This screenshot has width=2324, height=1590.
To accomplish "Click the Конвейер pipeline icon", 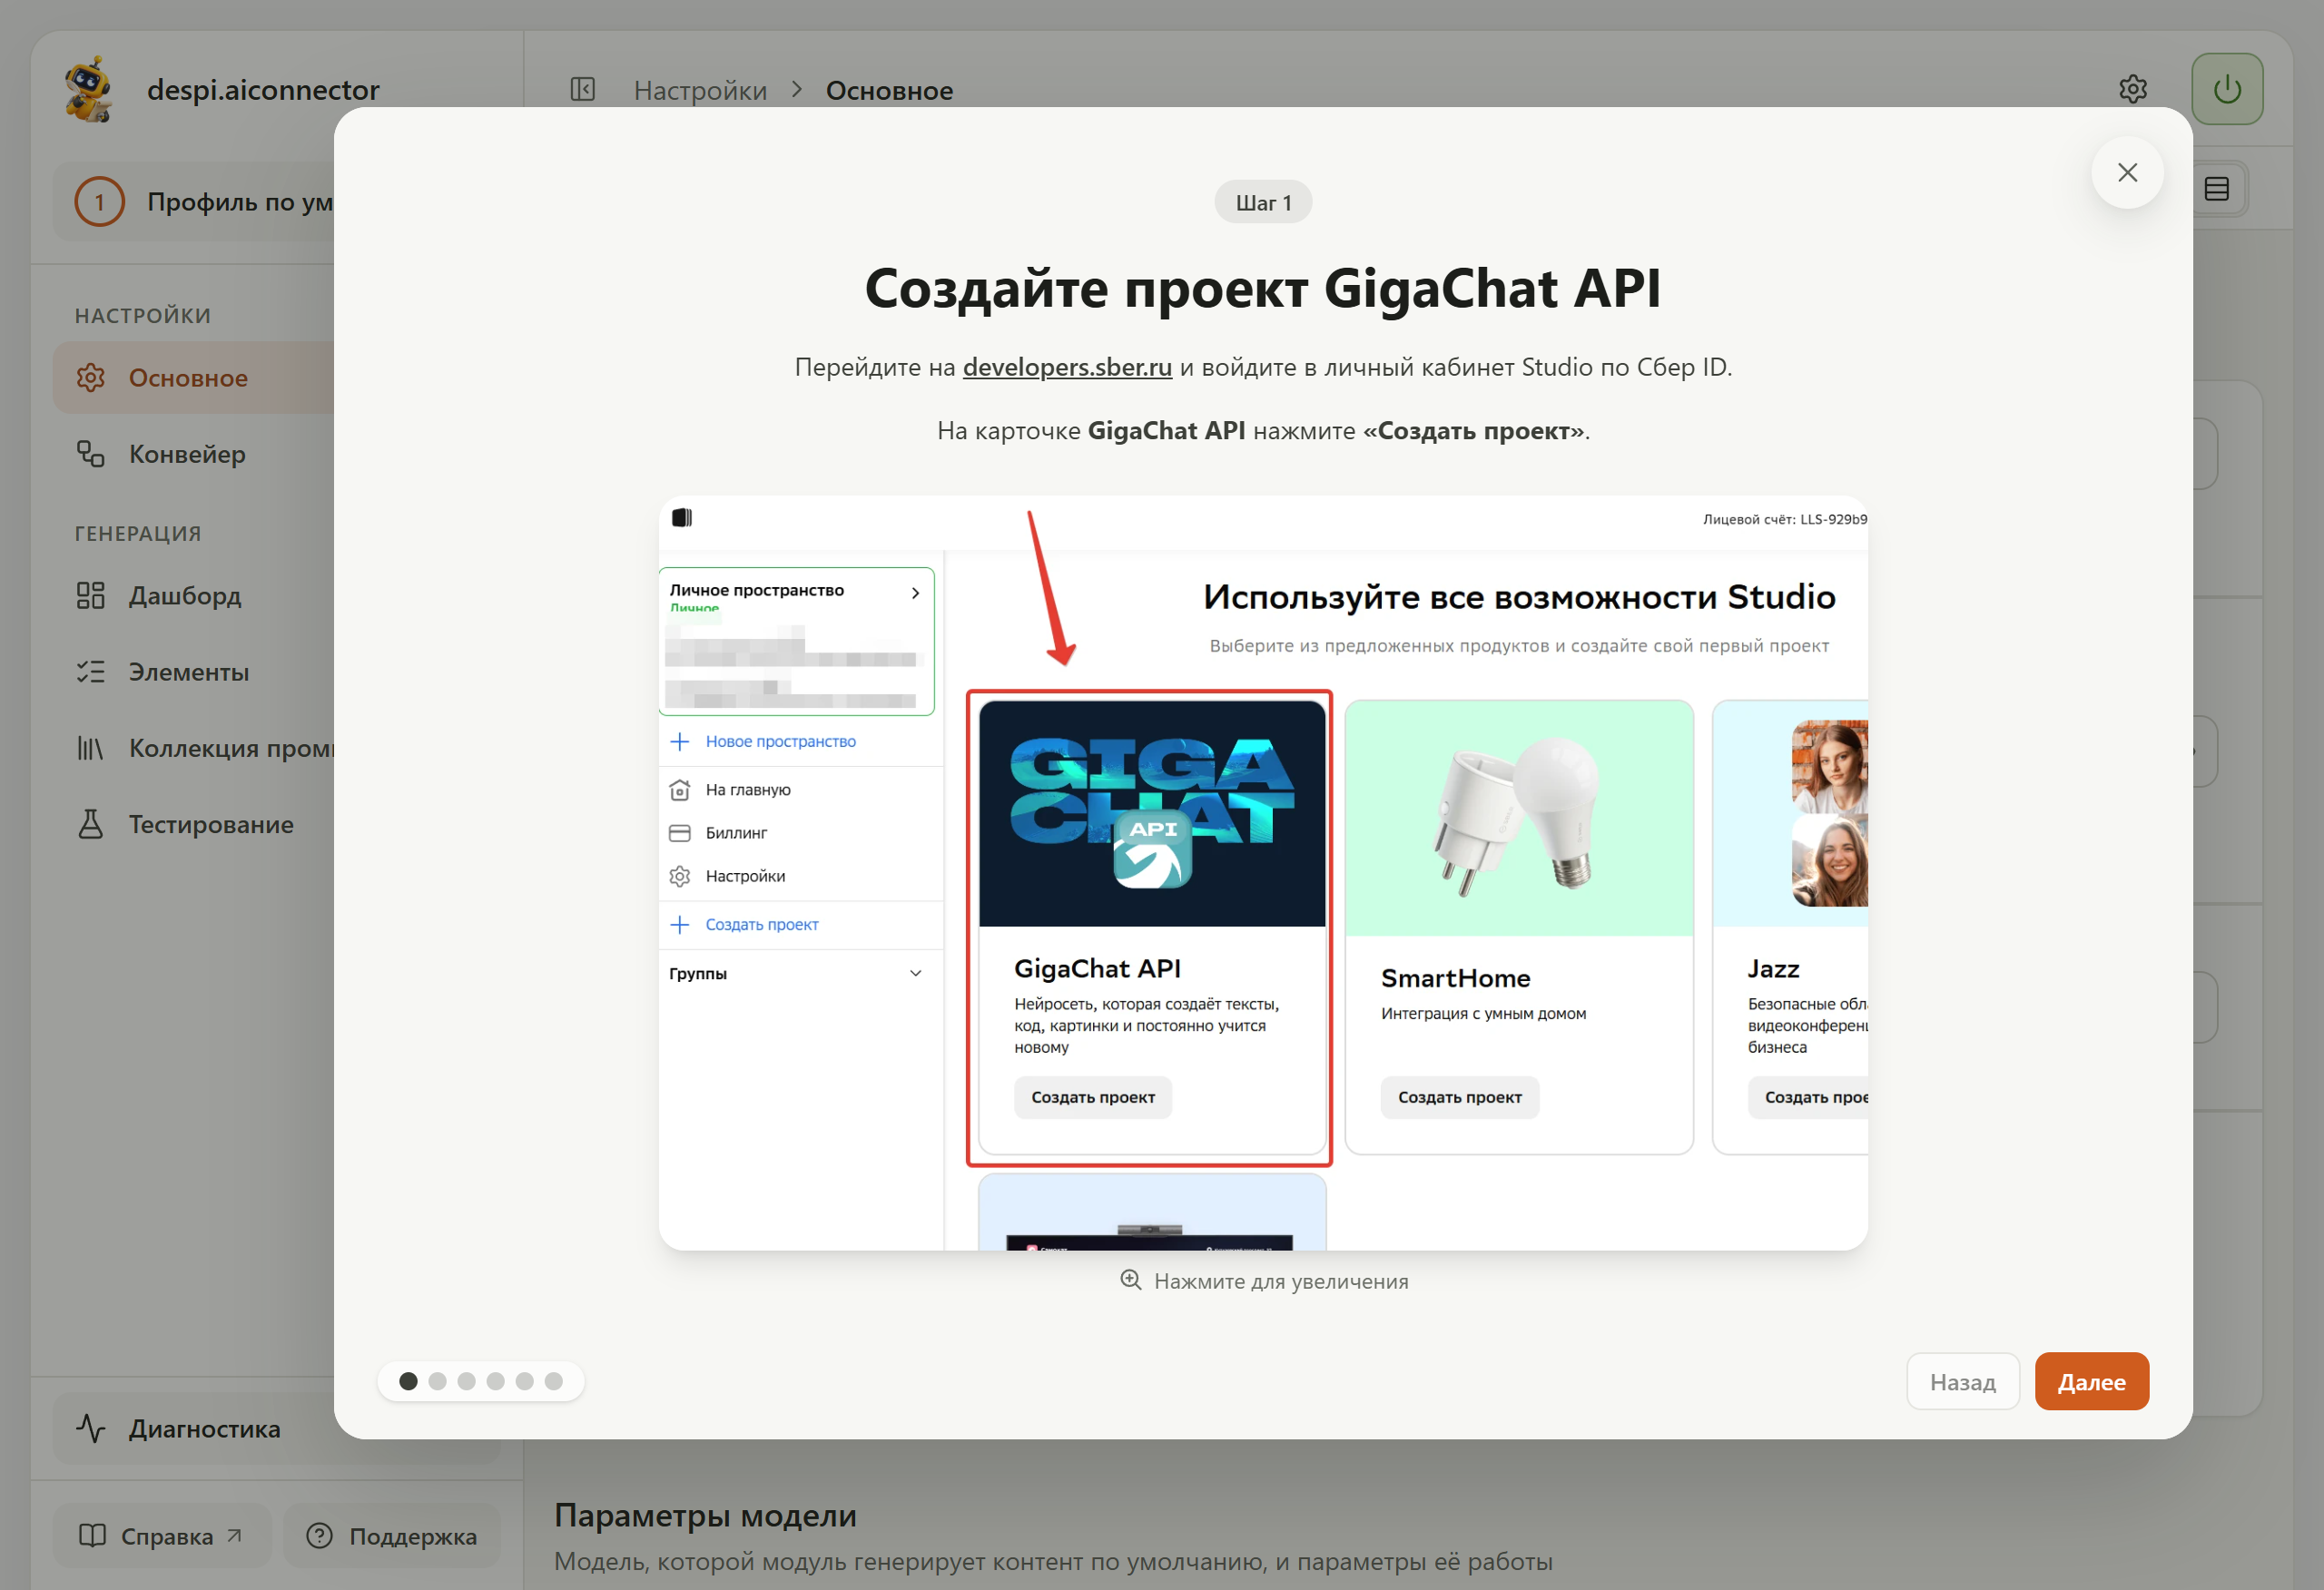I will (91, 454).
